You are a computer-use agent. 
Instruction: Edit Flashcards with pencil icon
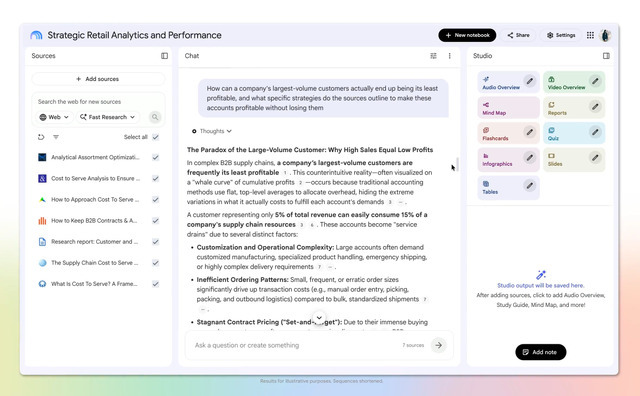[x=529, y=132]
